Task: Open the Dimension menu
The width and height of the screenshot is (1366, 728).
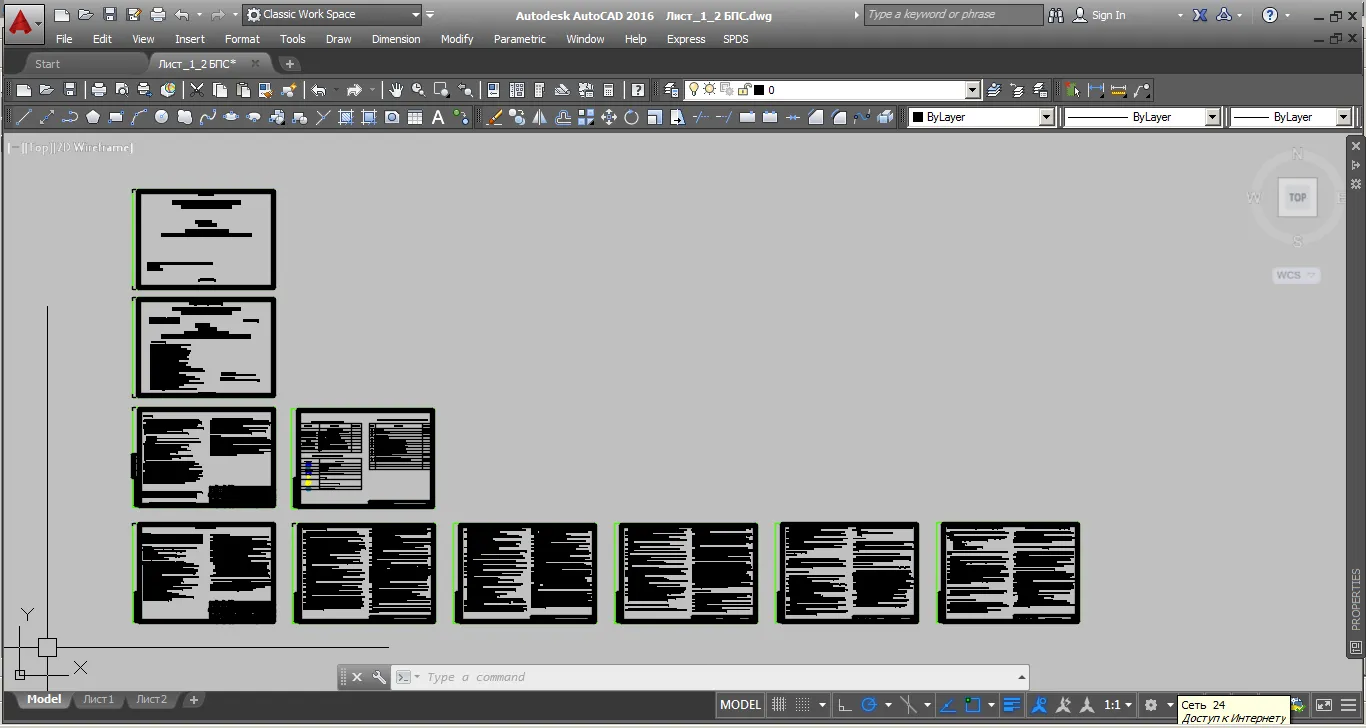Action: pyautogui.click(x=396, y=39)
